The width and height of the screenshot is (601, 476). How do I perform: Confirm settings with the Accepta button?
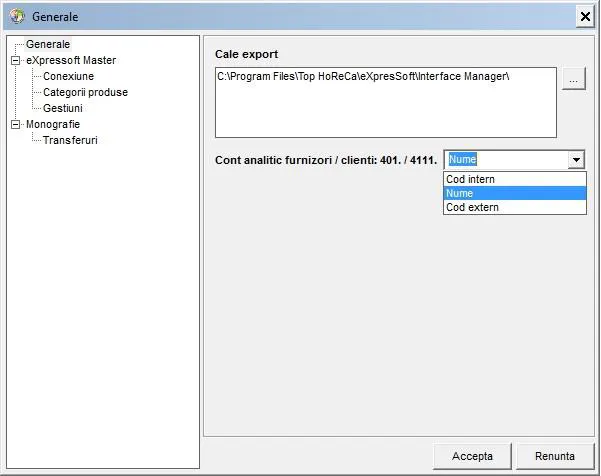coord(472,456)
